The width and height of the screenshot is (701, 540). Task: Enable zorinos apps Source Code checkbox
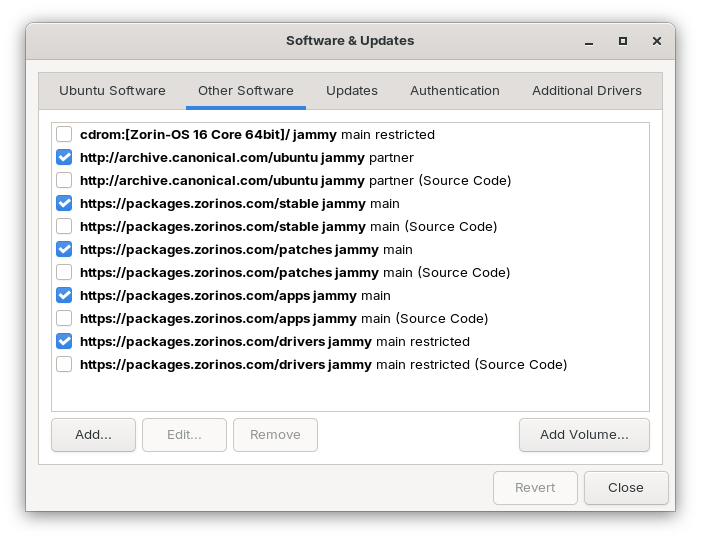pos(64,318)
